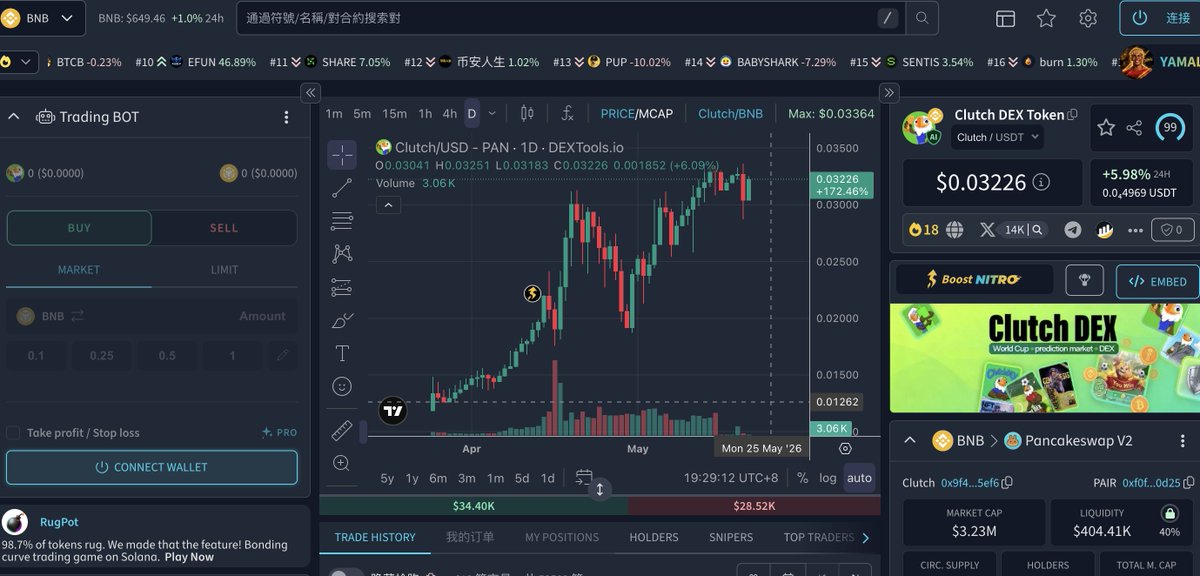This screenshot has height=576, width=1200.
Task: Collapse the Trading BOT panel
Action: coord(14,117)
